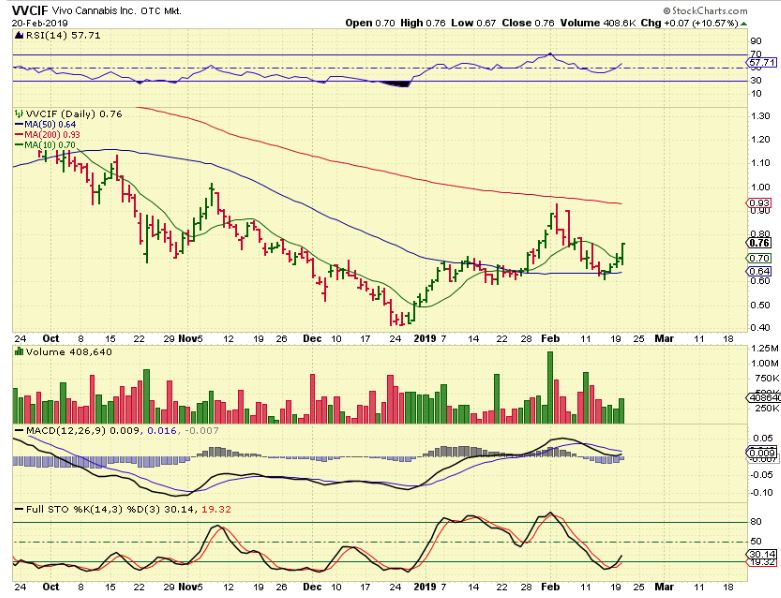Click the MA(200) 0.93 legend entry

pyautogui.click(x=52, y=135)
